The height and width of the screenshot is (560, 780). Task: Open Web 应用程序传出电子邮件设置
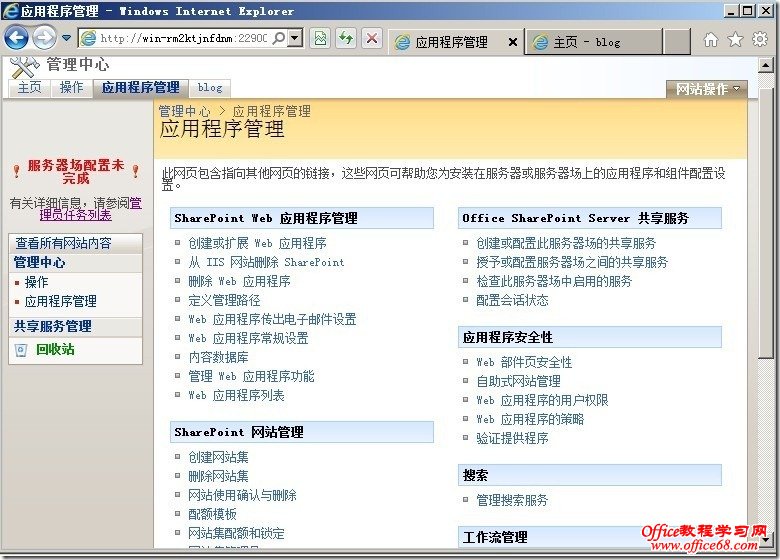tap(272, 319)
